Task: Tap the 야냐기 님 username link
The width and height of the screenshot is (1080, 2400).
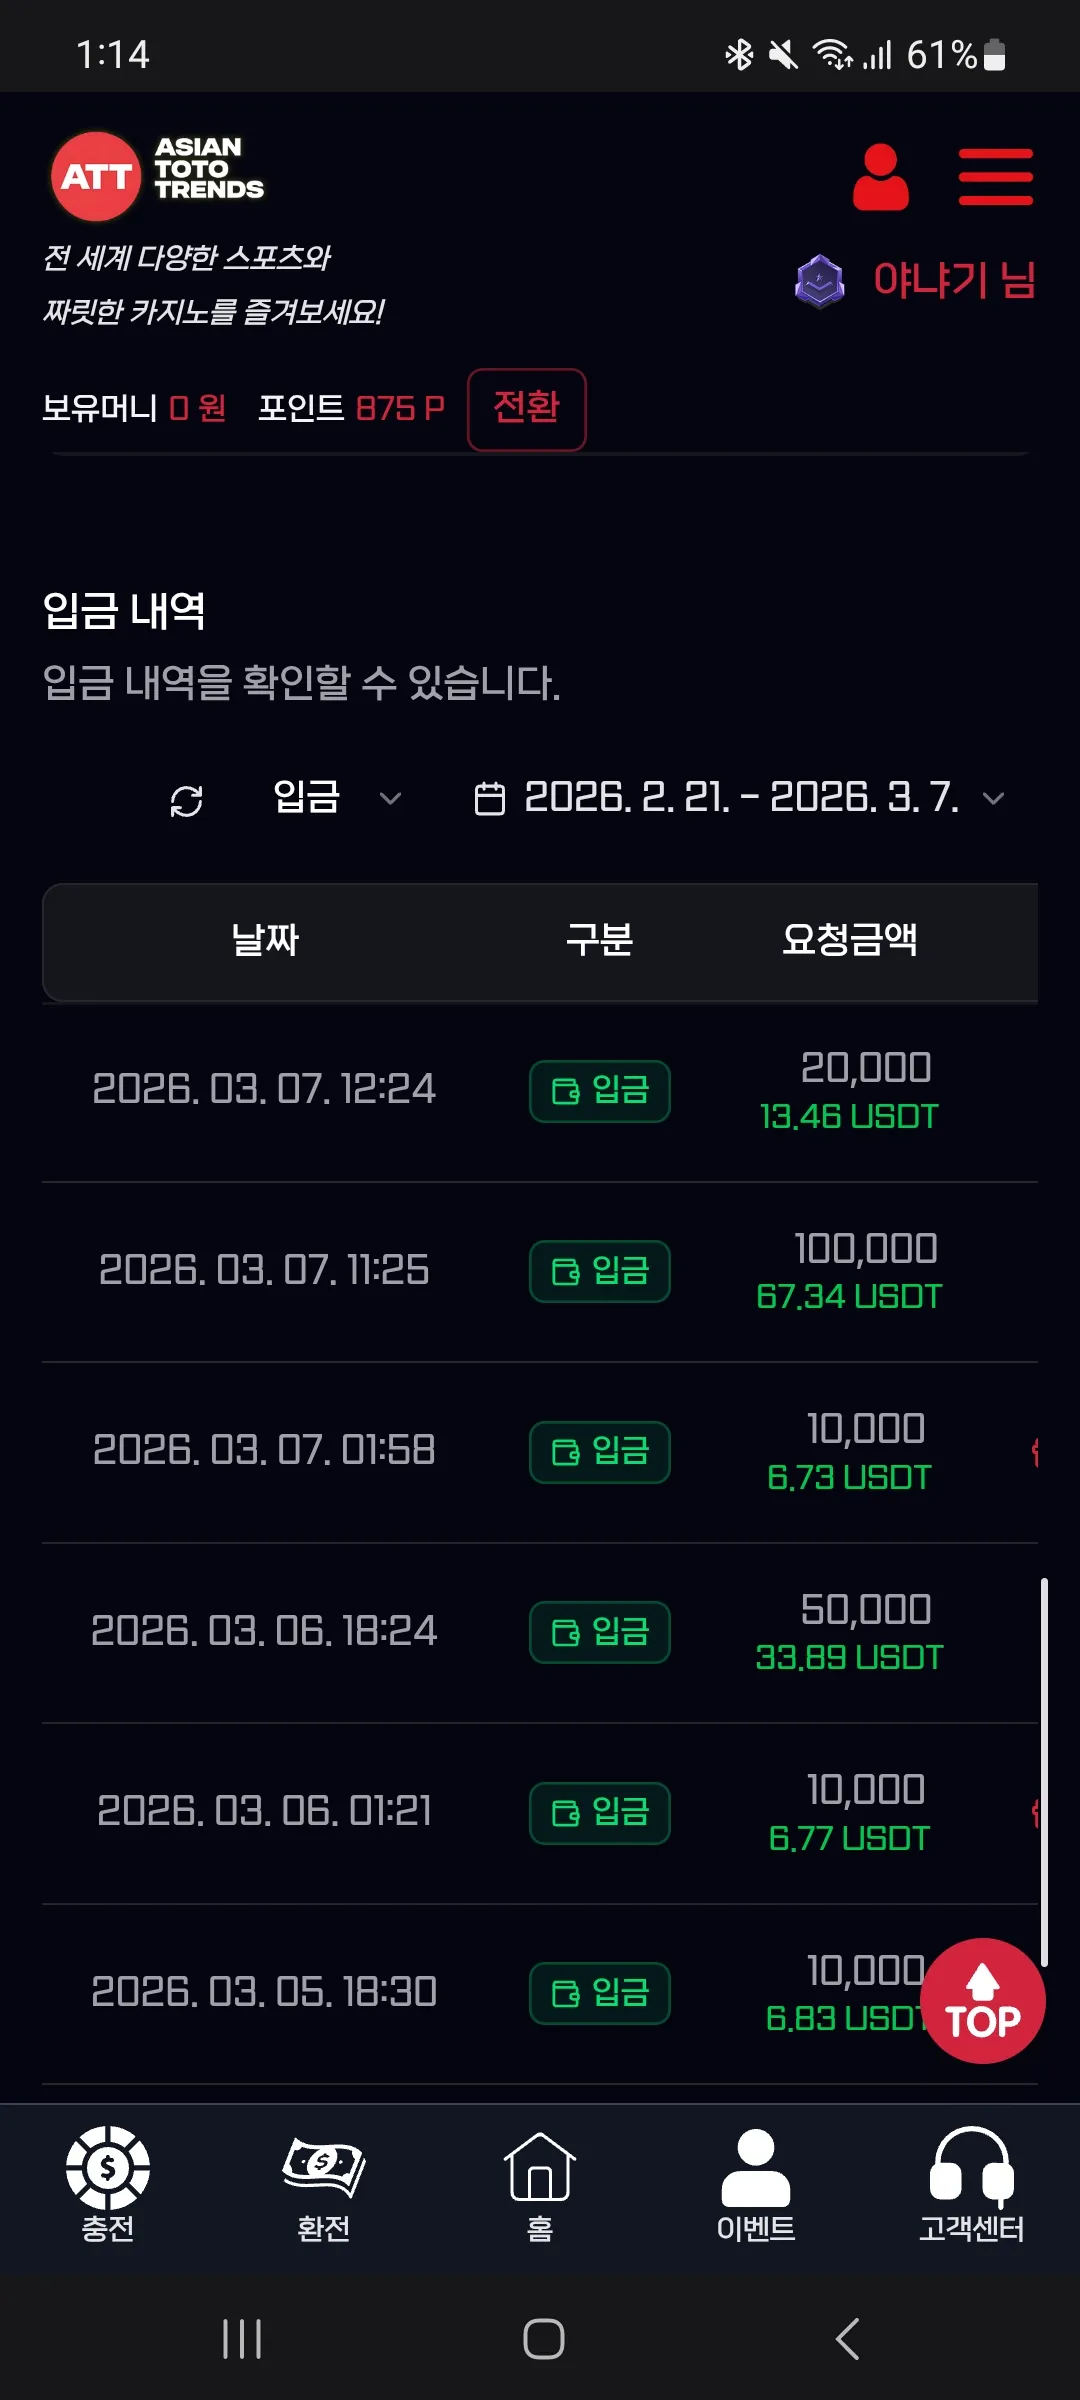Action: click(x=954, y=280)
